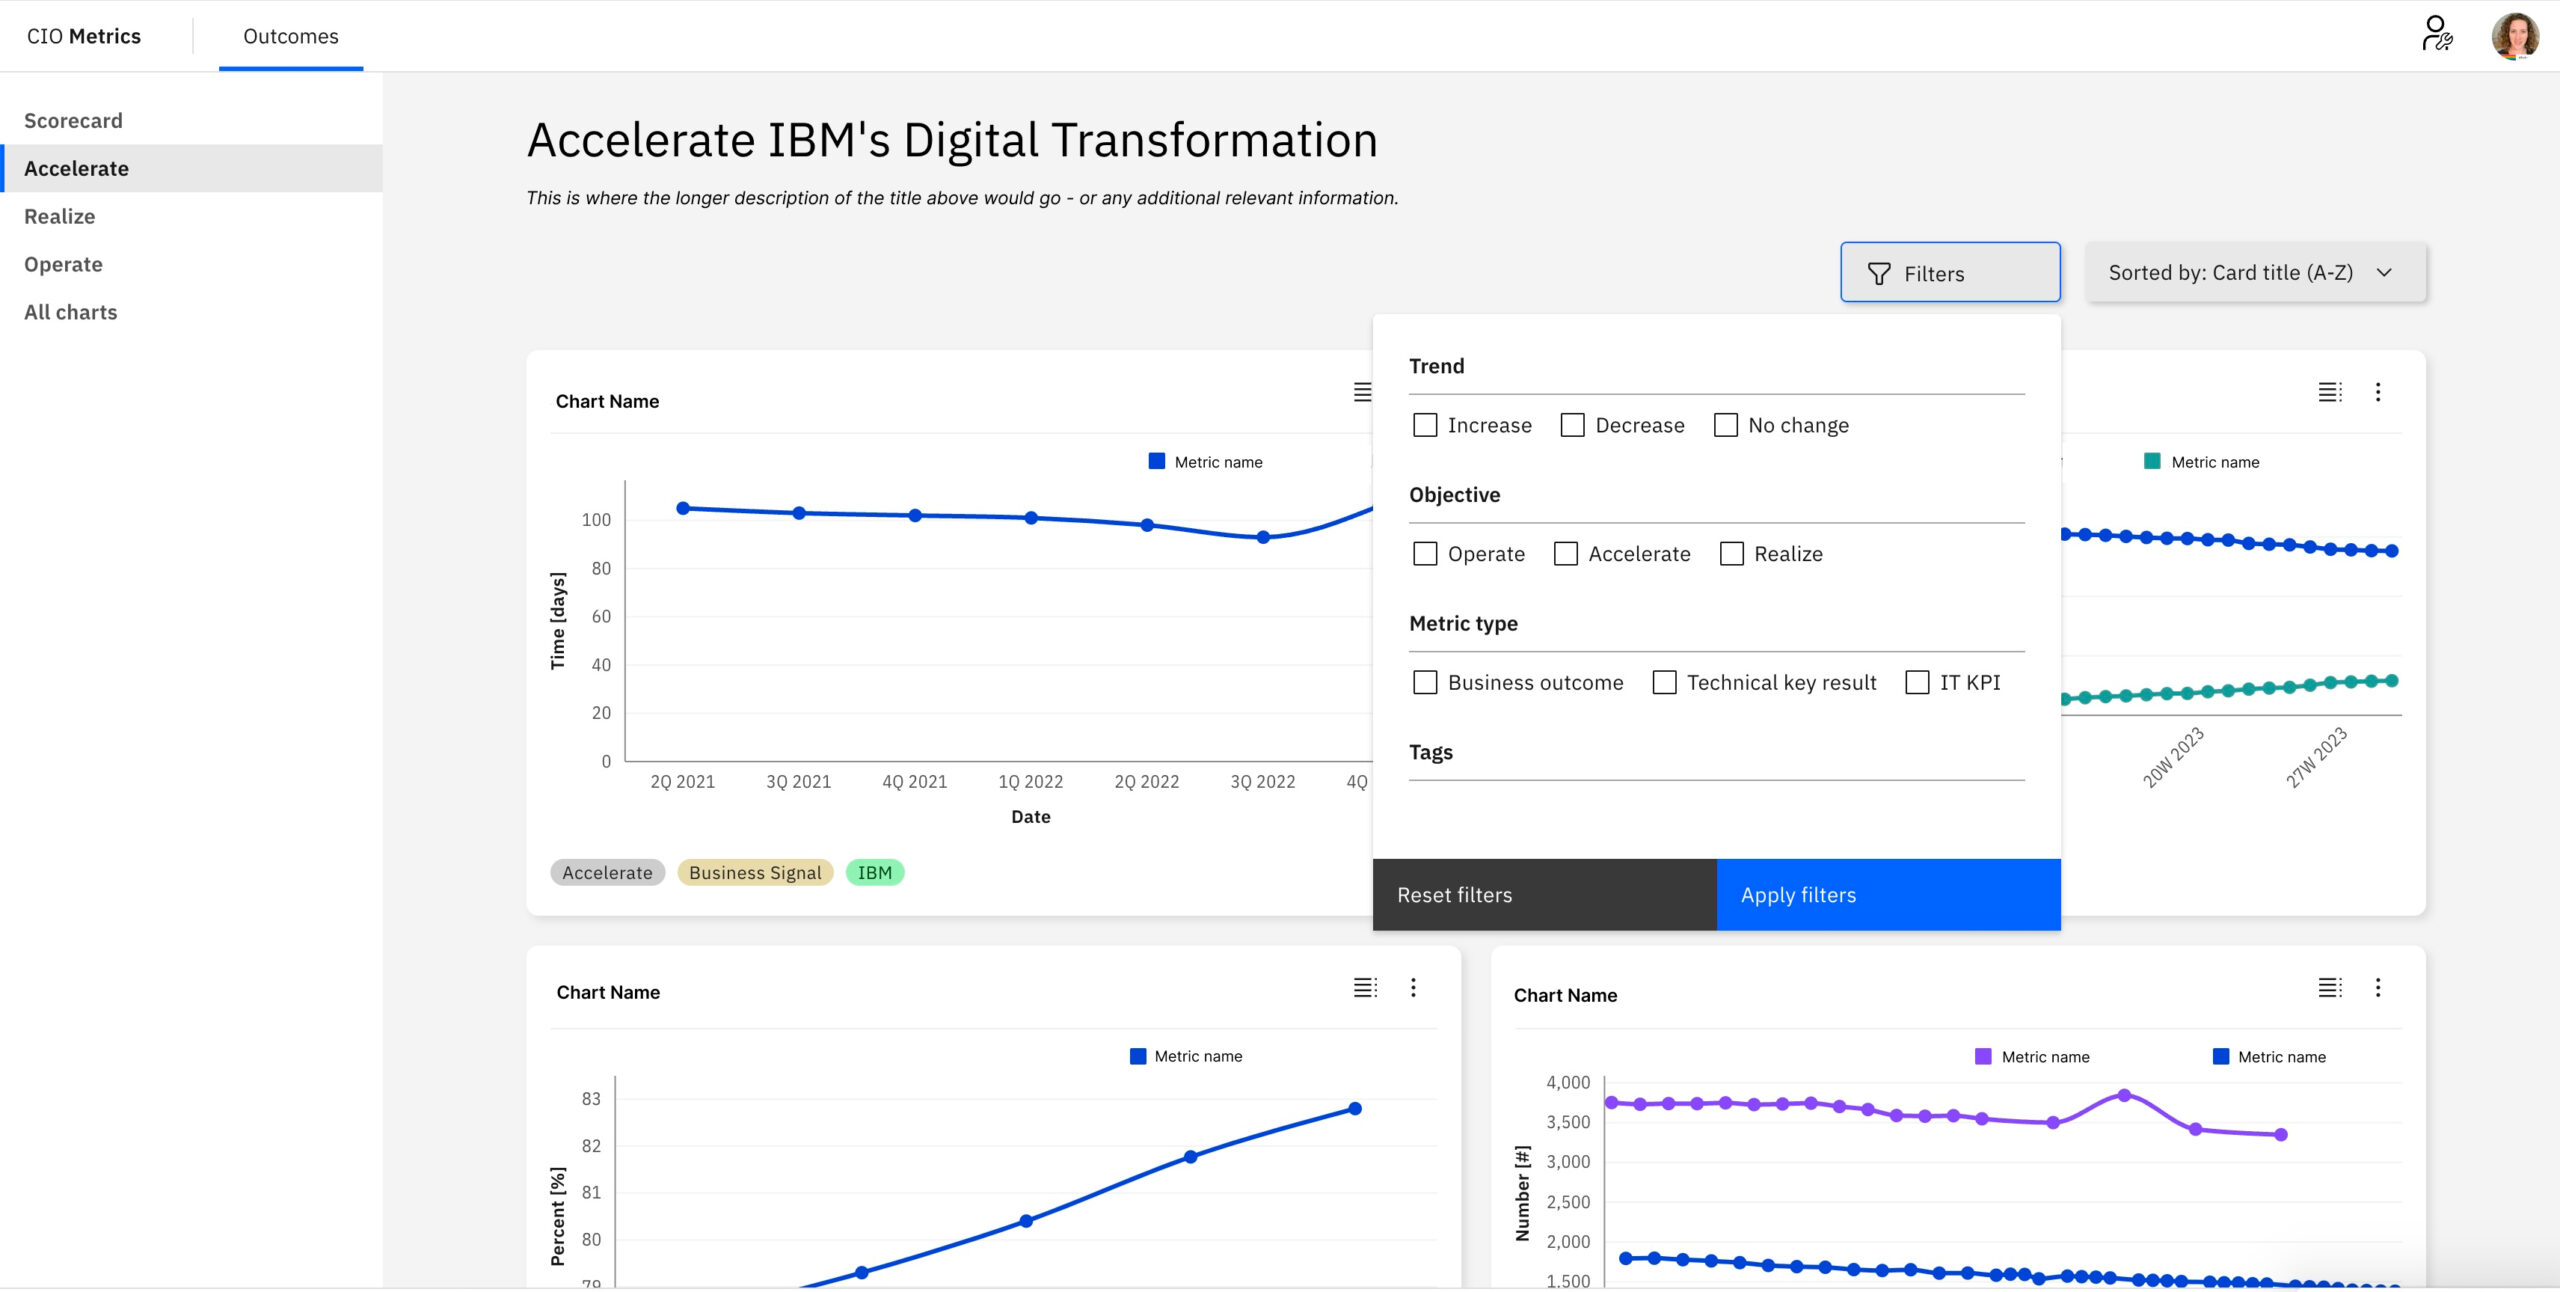2560x1292 pixels.
Task: Open overflow menu on Number chart card
Action: (x=2378, y=988)
